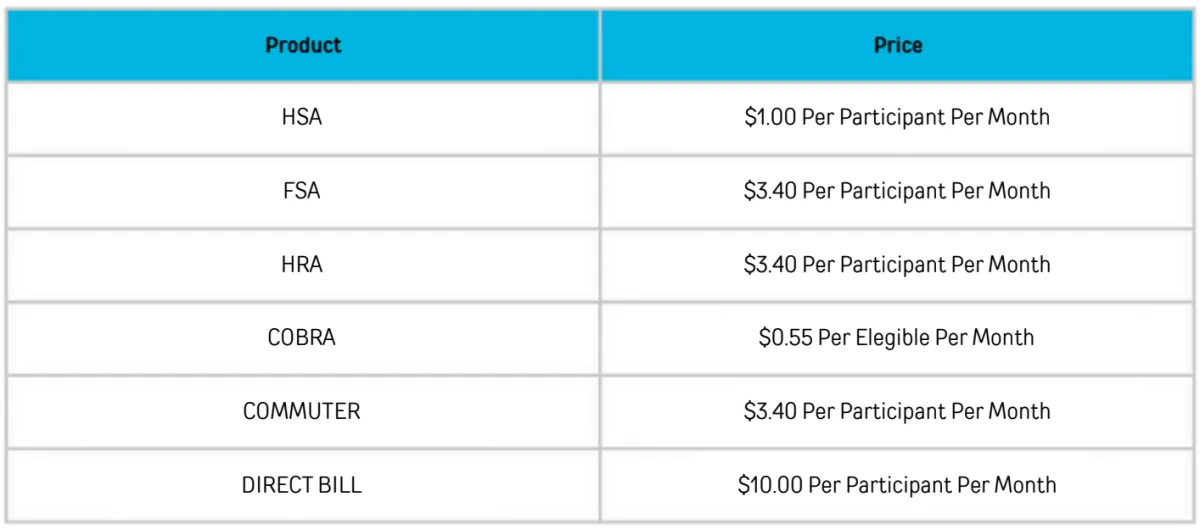Click the $0.55 amount in COBRA row
Image resolution: width=1200 pixels, height=530 pixels.
point(786,338)
